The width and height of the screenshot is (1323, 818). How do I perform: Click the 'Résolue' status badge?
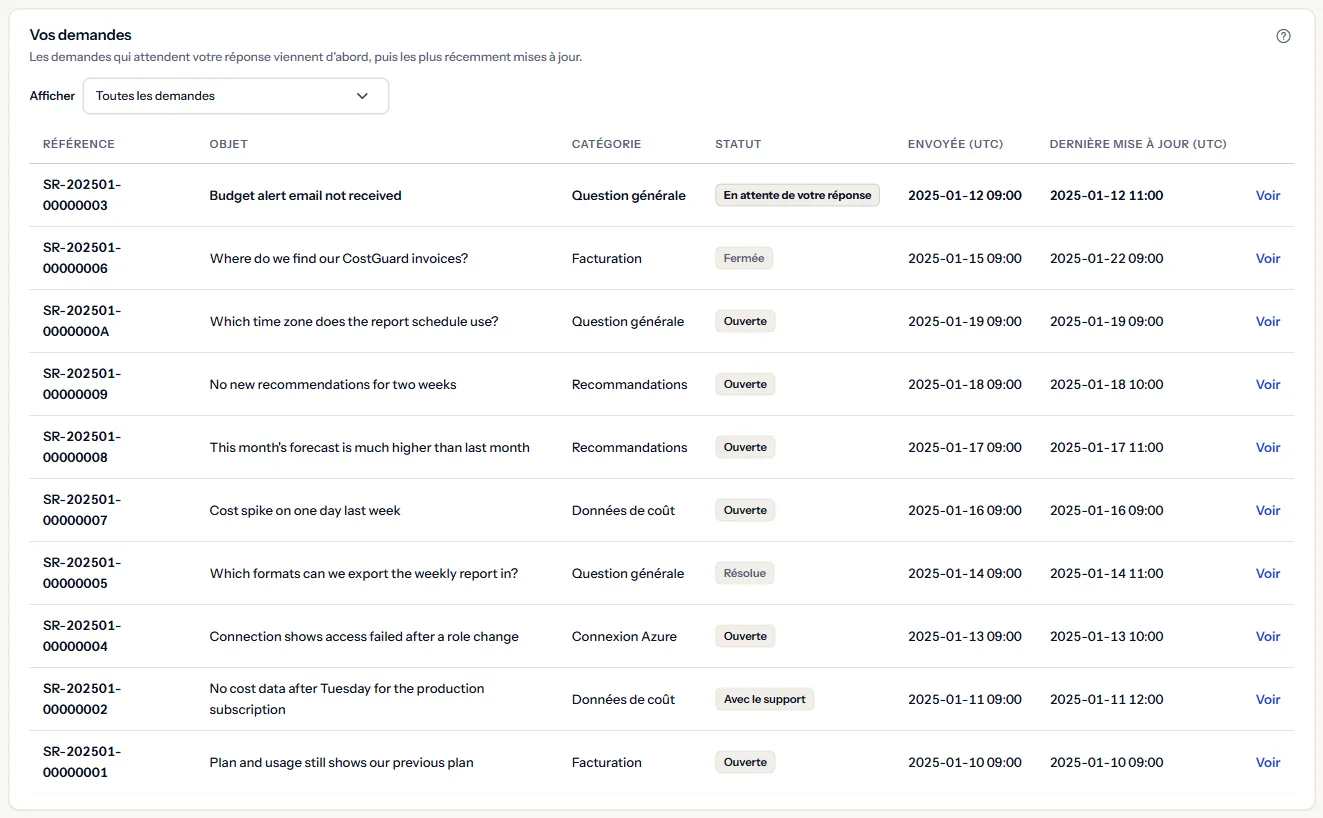coord(745,574)
